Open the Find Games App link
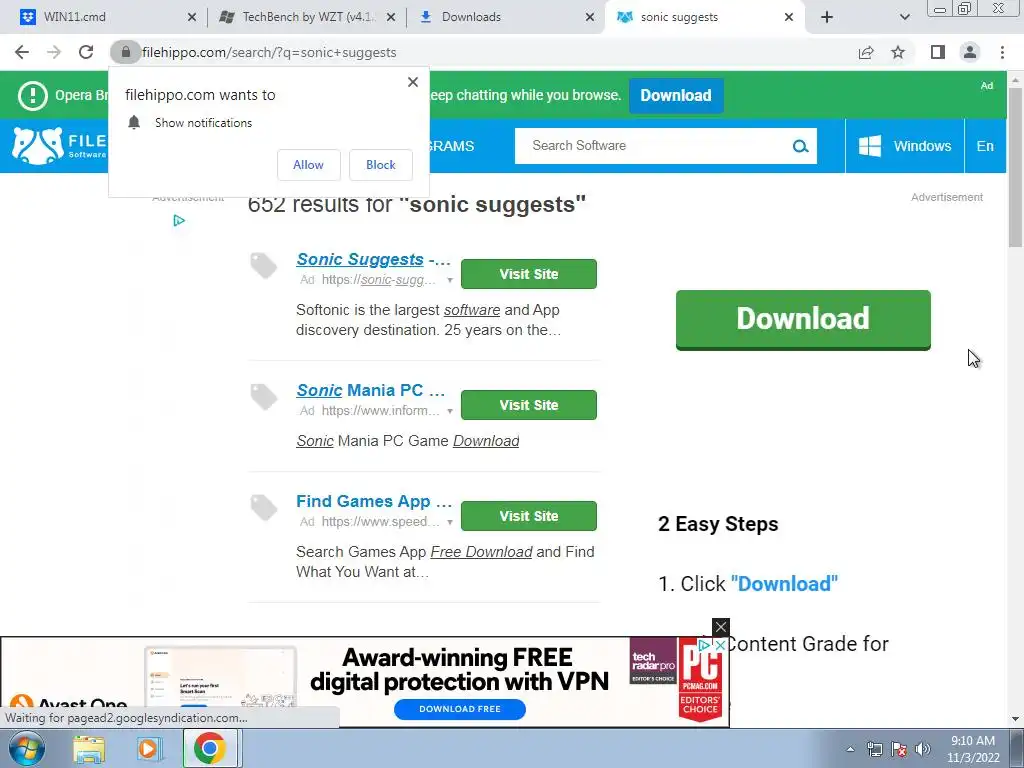Image resolution: width=1024 pixels, height=768 pixels. (374, 502)
